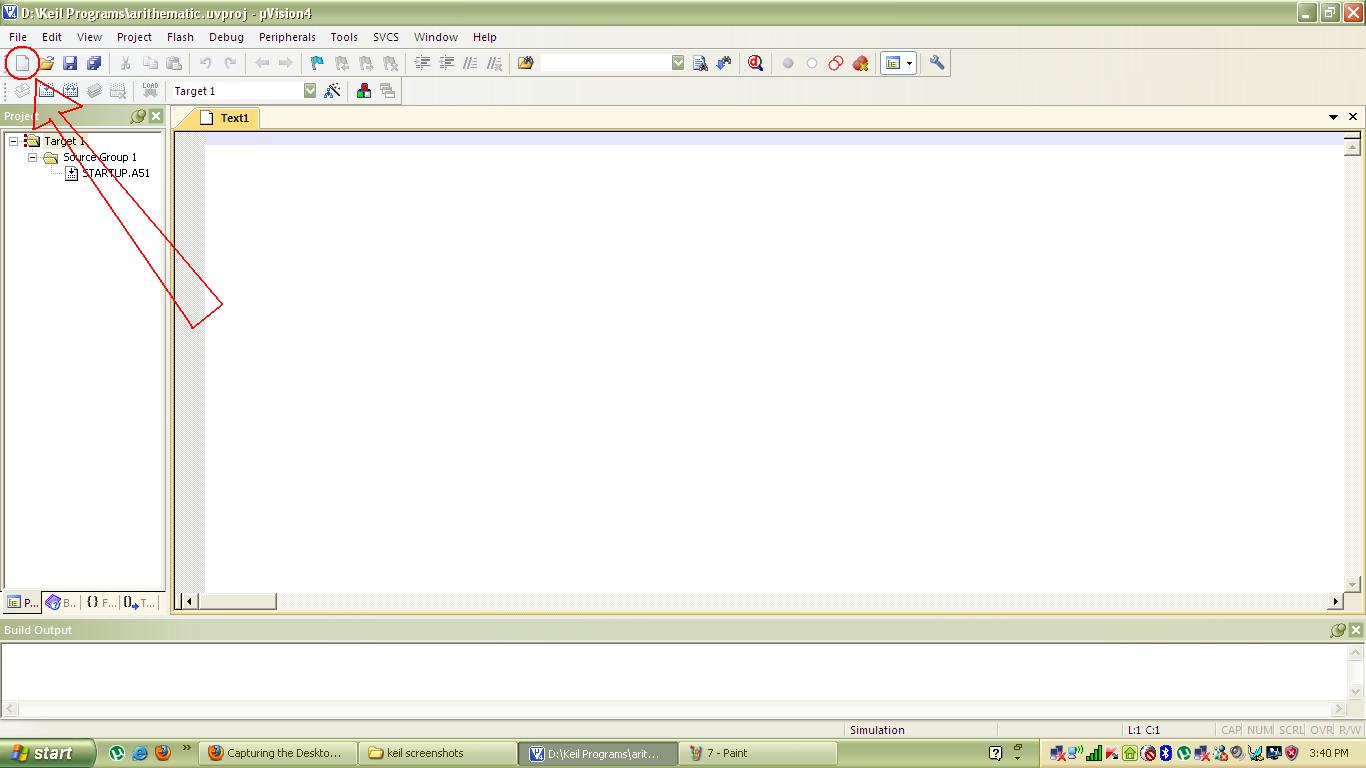Screen dimensions: 1366x768
Task: Click the editor horizontal scrollbar thumb
Action: (237, 601)
